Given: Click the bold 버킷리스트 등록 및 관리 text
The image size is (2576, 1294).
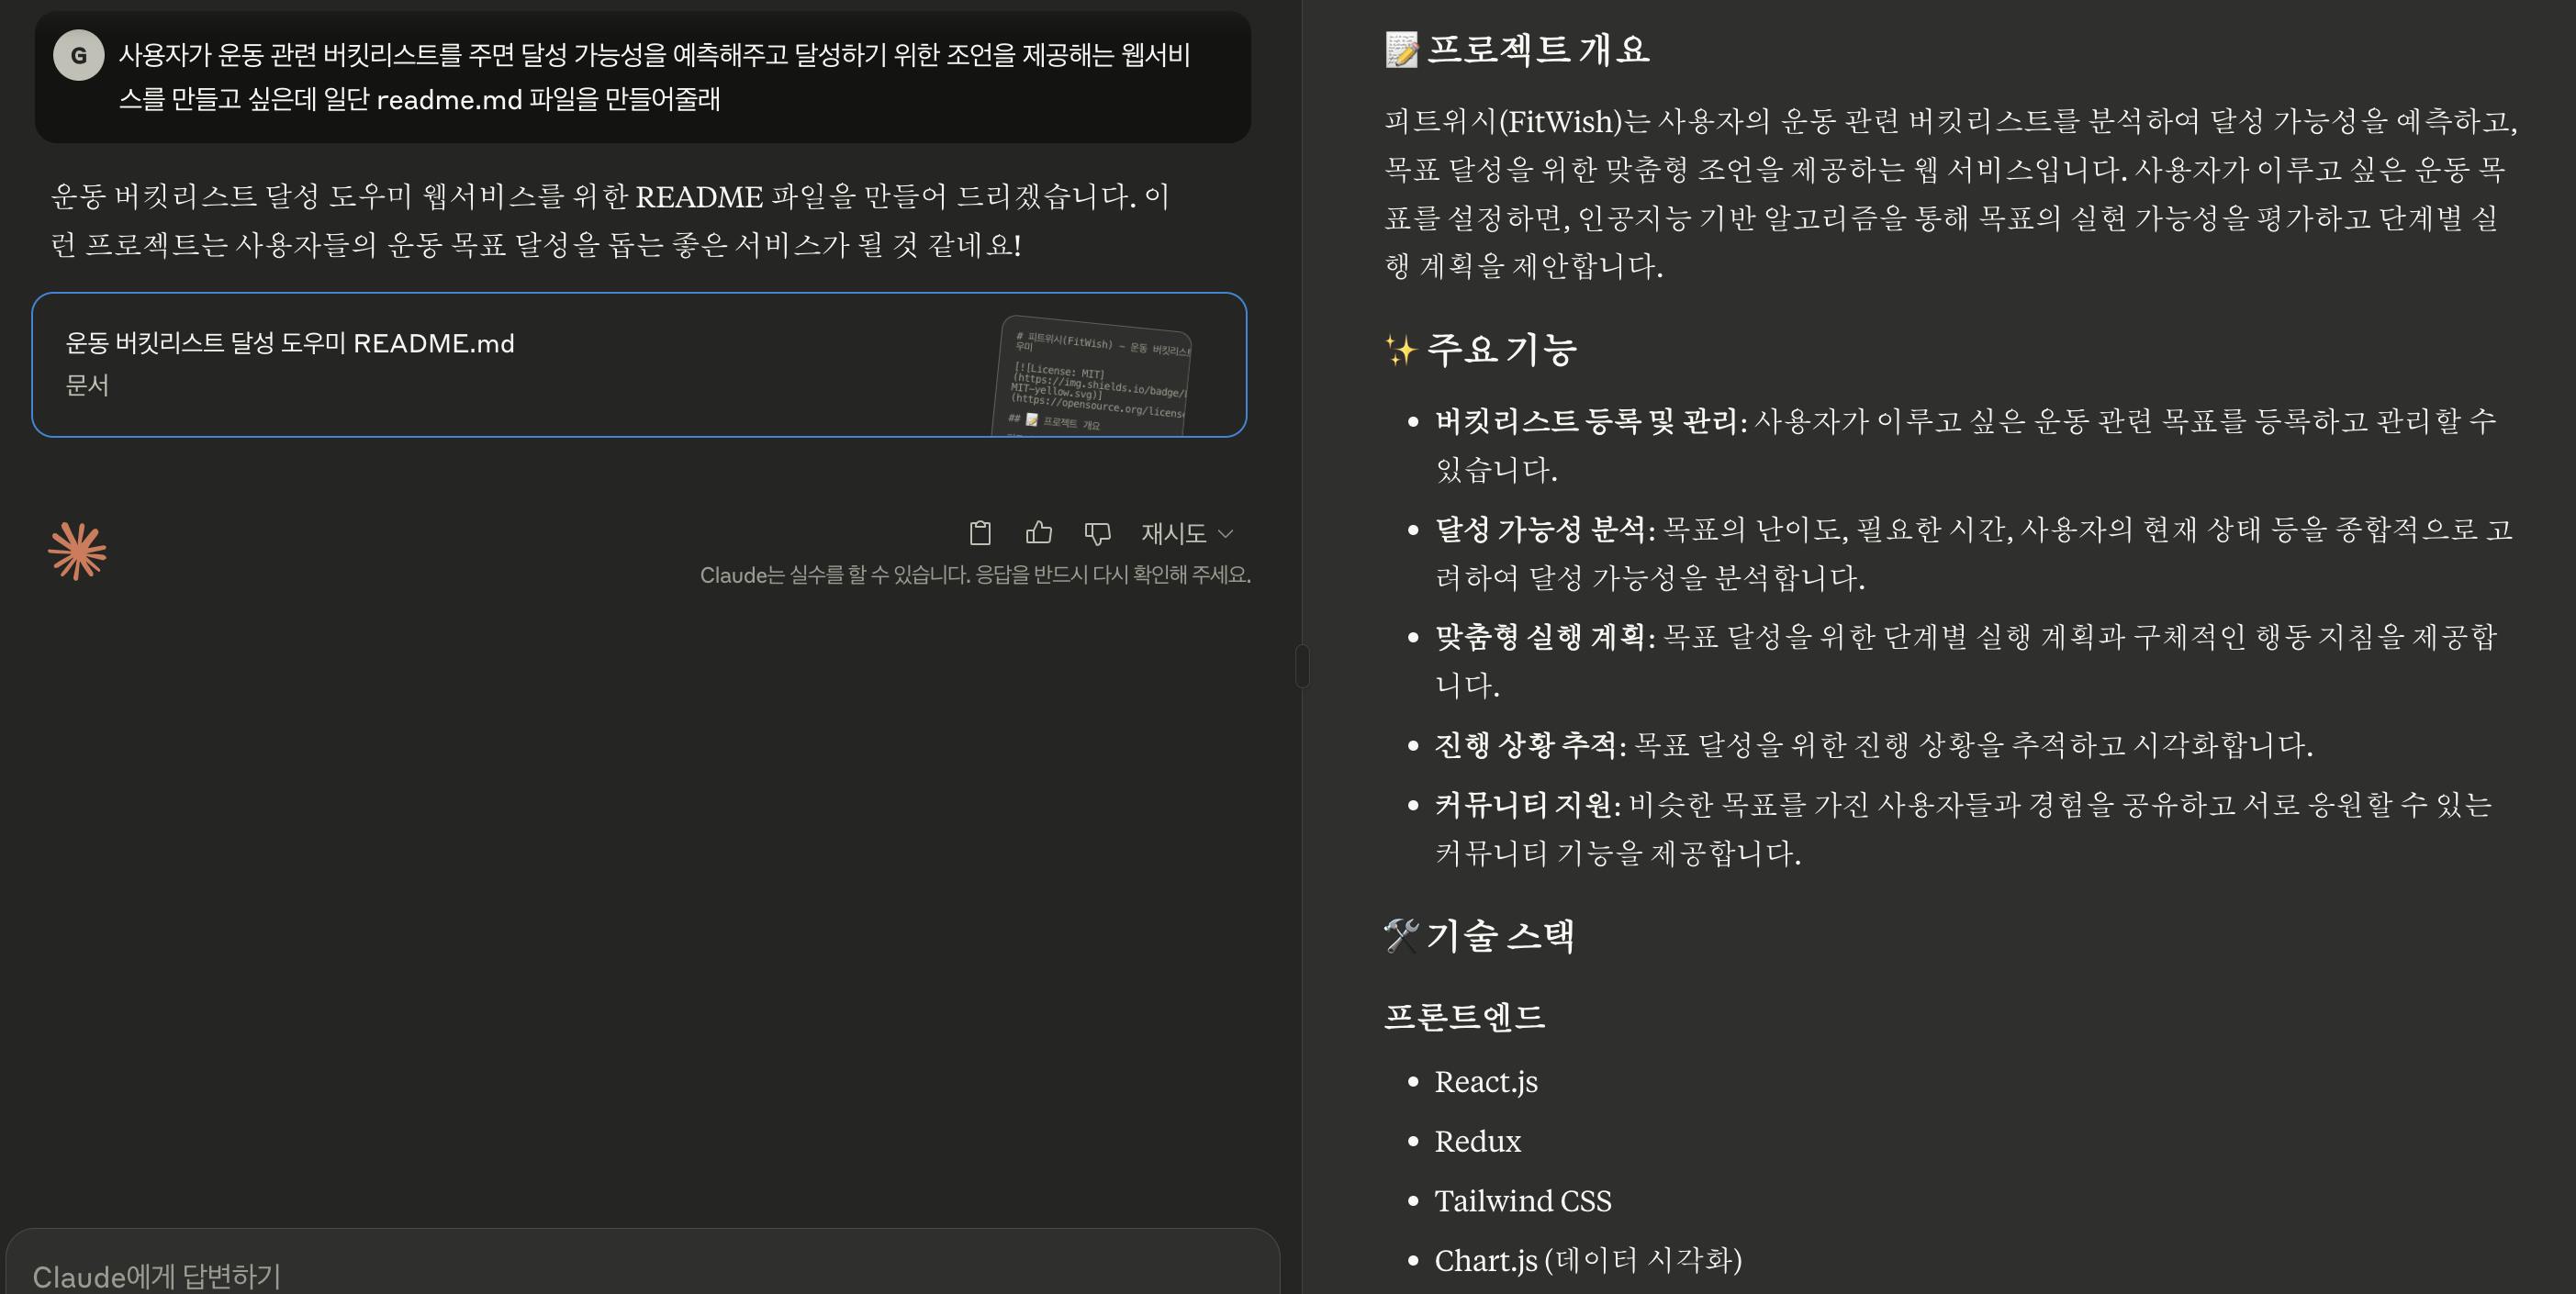Looking at the screenshot, I should (x=1586, y=421).
